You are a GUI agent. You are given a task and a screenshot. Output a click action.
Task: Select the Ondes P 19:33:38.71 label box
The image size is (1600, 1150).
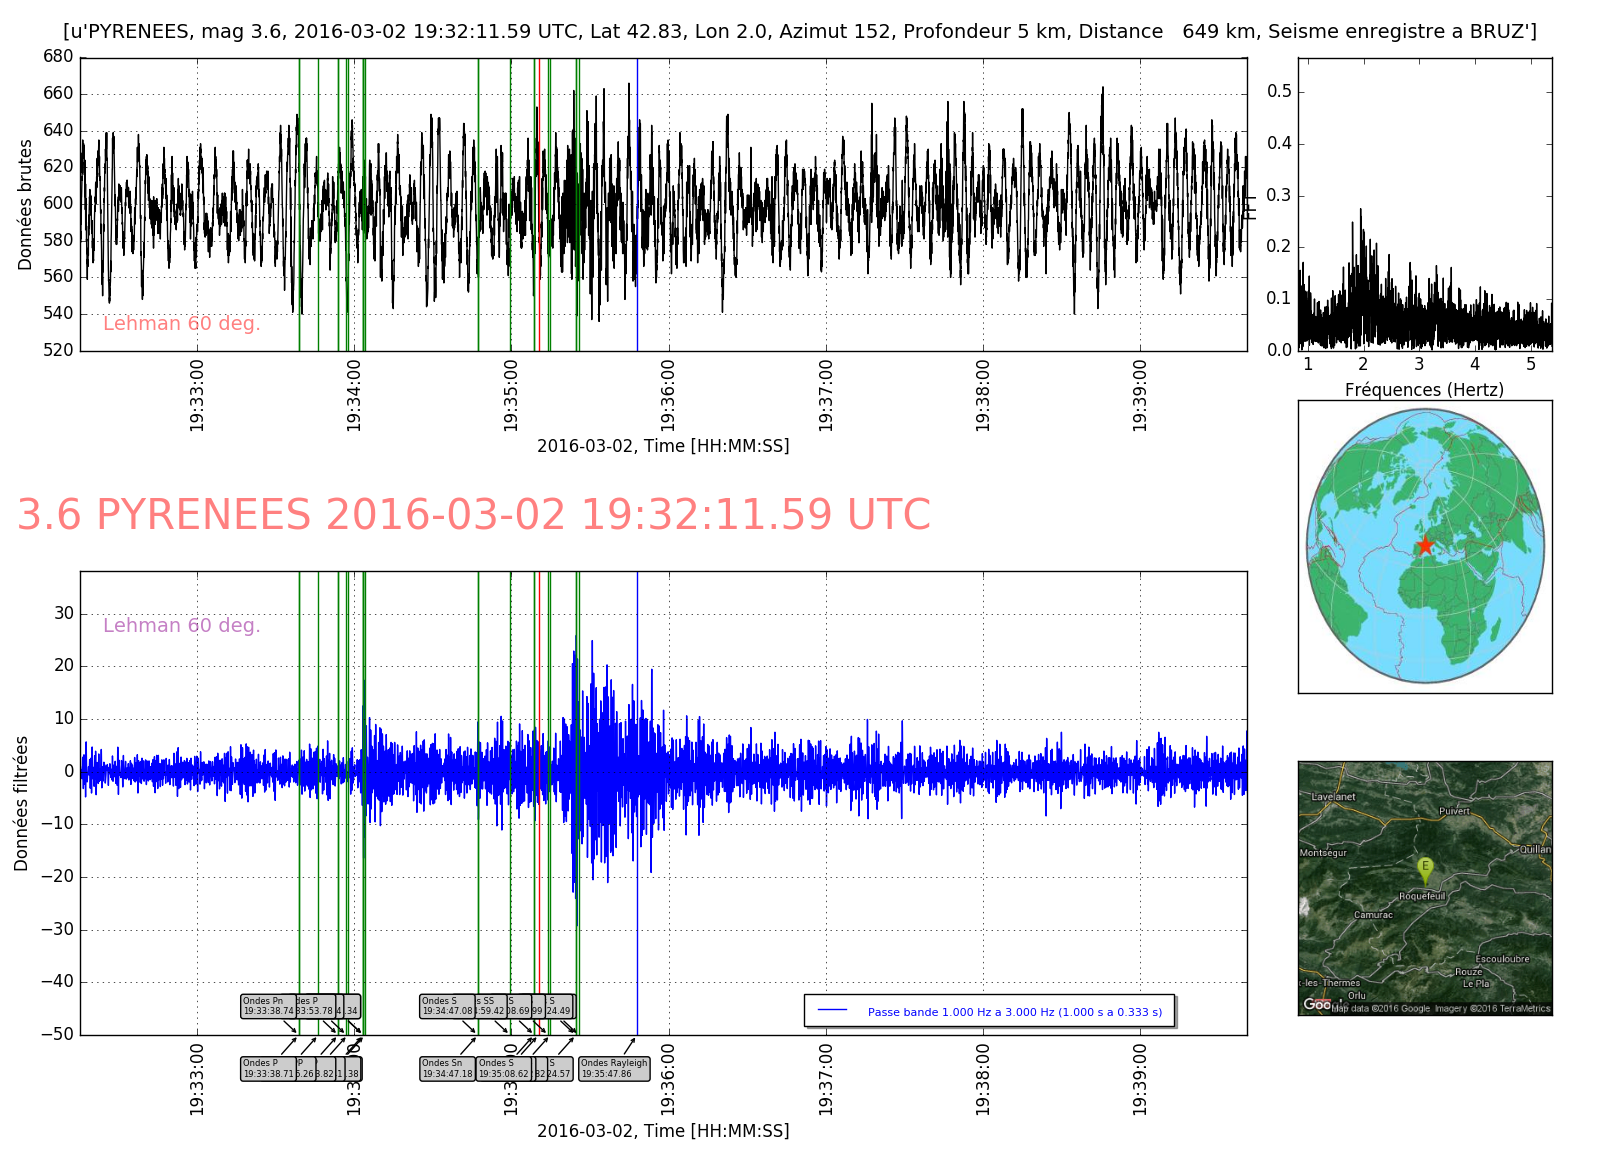[x=268, y=1069]
